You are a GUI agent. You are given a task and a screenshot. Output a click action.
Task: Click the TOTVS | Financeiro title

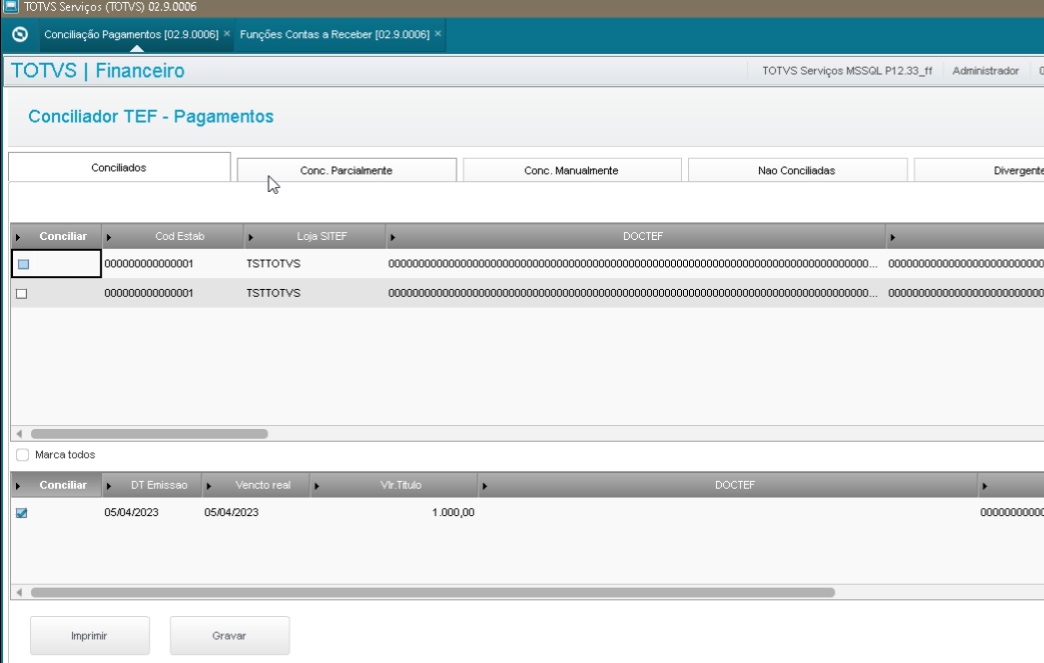coord(98,71)
